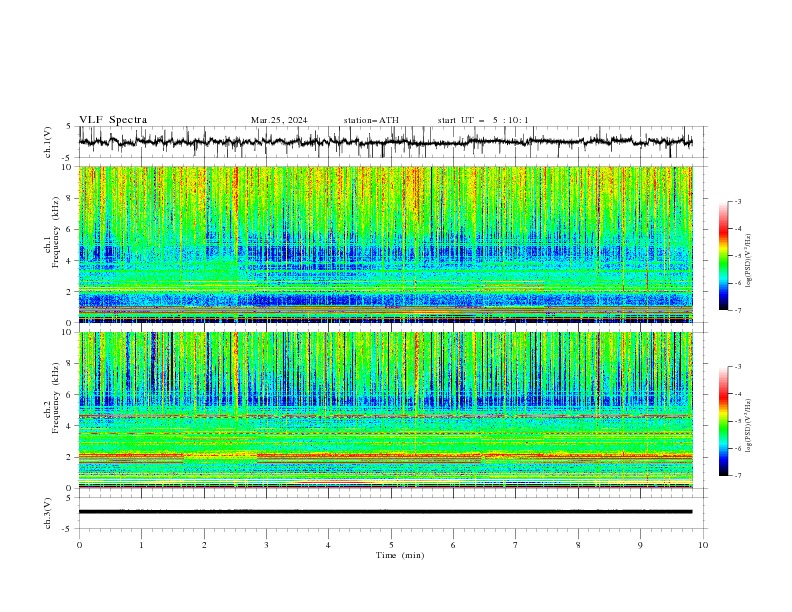Click the ch.2 PSD color scale bar
This screenshot has width=792, height=612.
[723, 421]
